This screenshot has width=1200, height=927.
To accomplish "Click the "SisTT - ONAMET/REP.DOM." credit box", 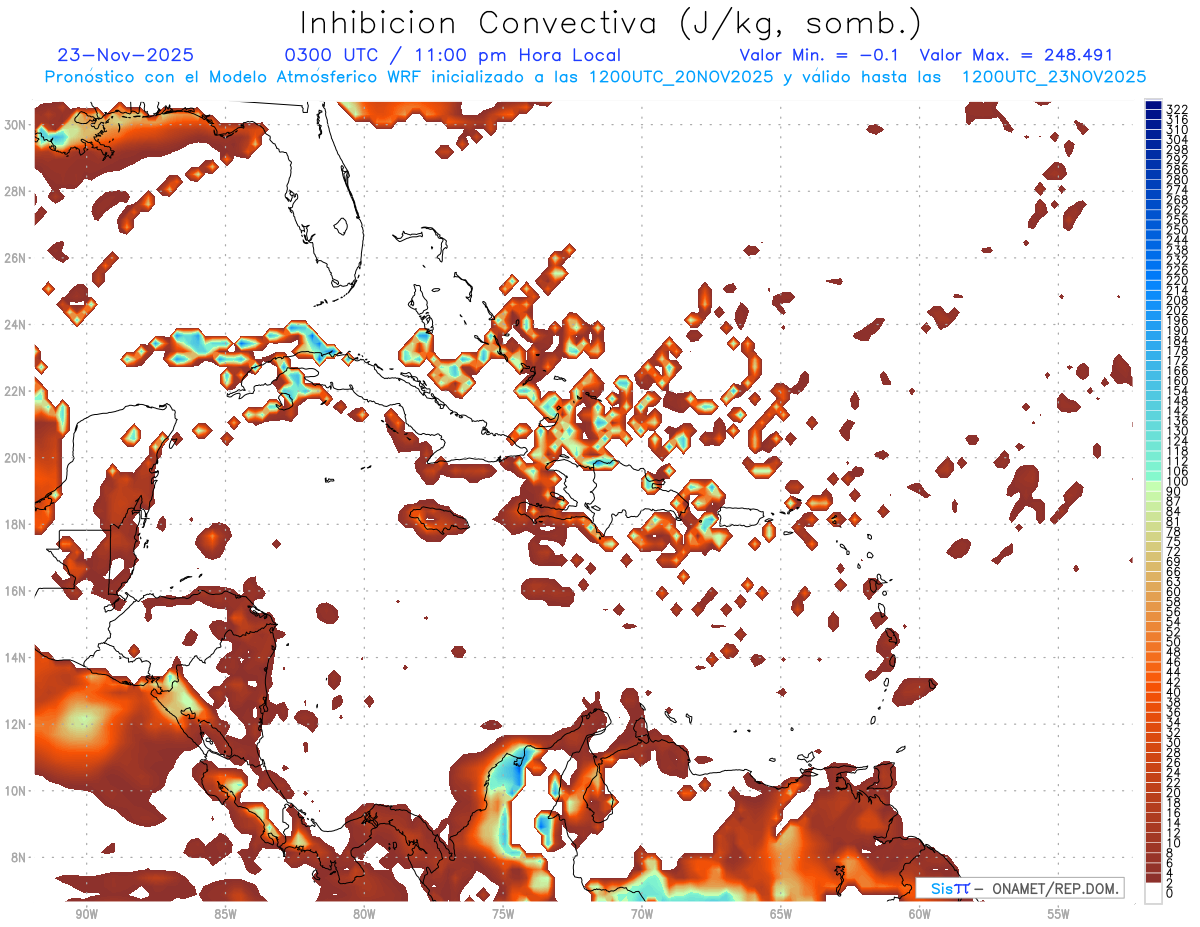I will (x=1019, y=888).
